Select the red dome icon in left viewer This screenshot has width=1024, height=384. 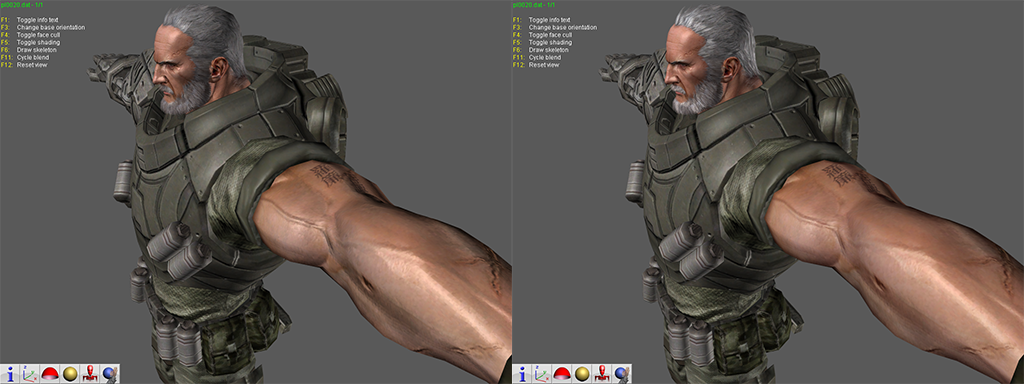point(50,374)
